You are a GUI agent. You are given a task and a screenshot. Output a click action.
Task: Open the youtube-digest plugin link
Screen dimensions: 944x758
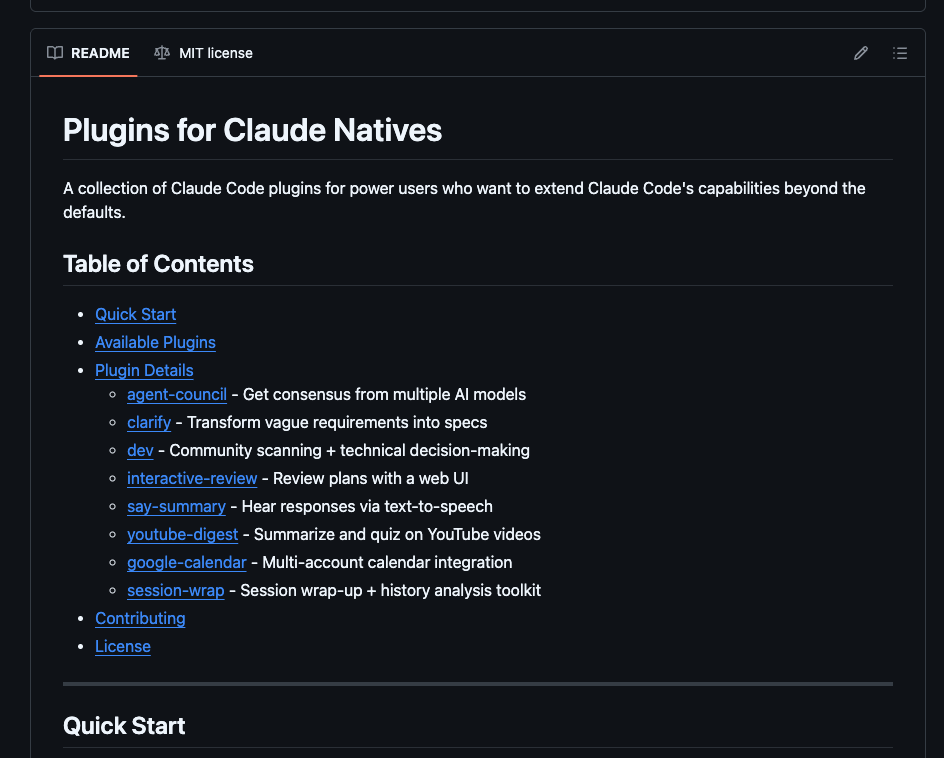point(182,534)
